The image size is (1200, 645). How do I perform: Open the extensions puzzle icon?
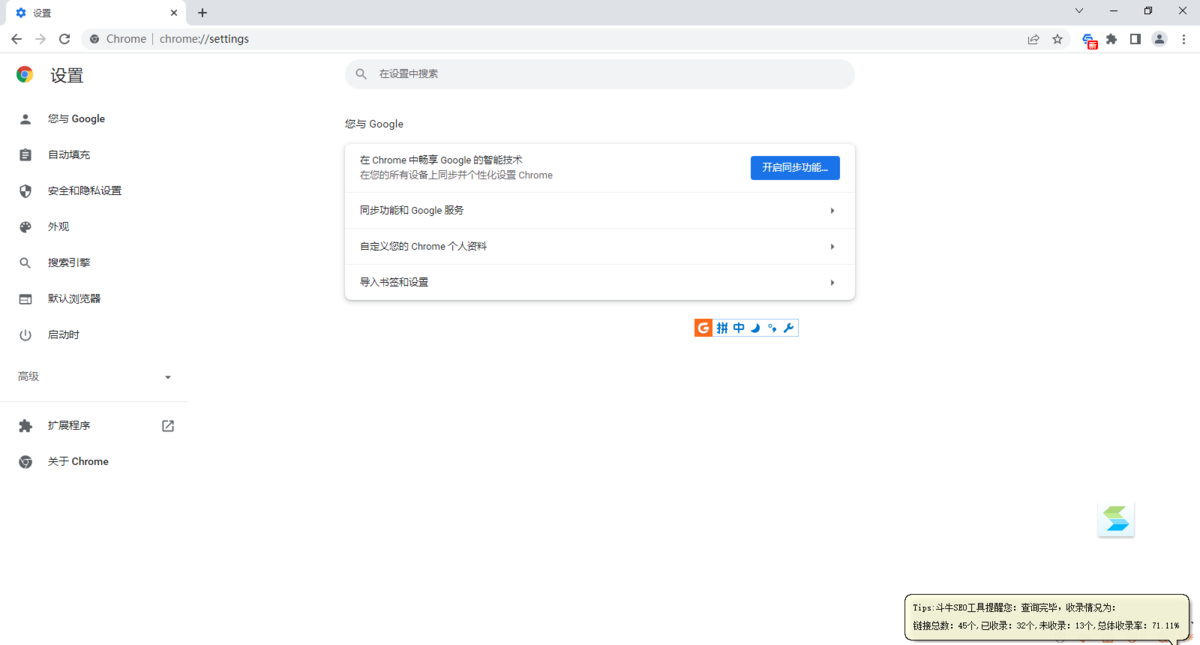pos(1112,39)
